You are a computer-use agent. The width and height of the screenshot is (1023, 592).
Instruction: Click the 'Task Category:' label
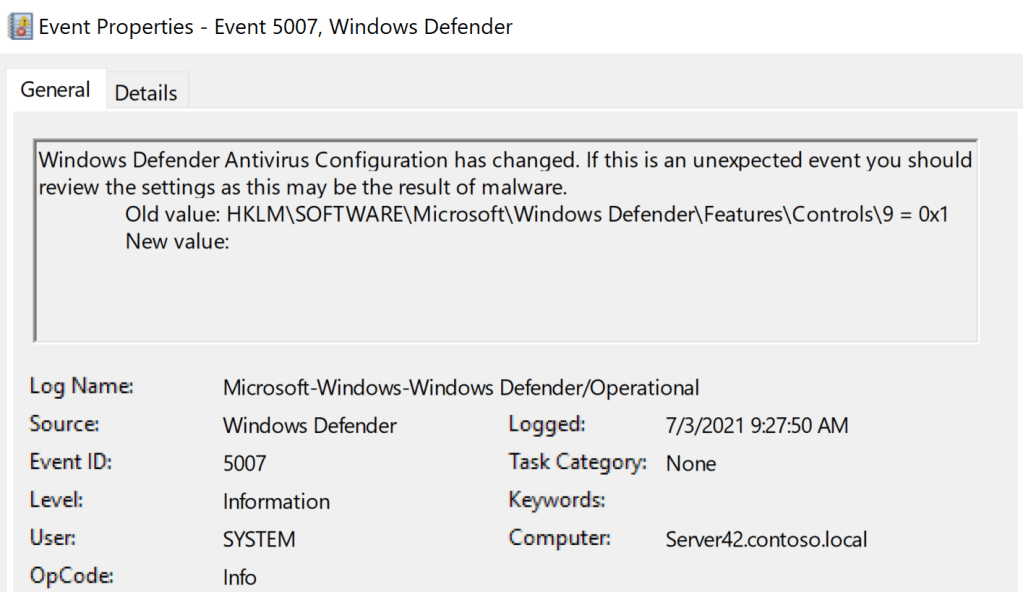578,463
